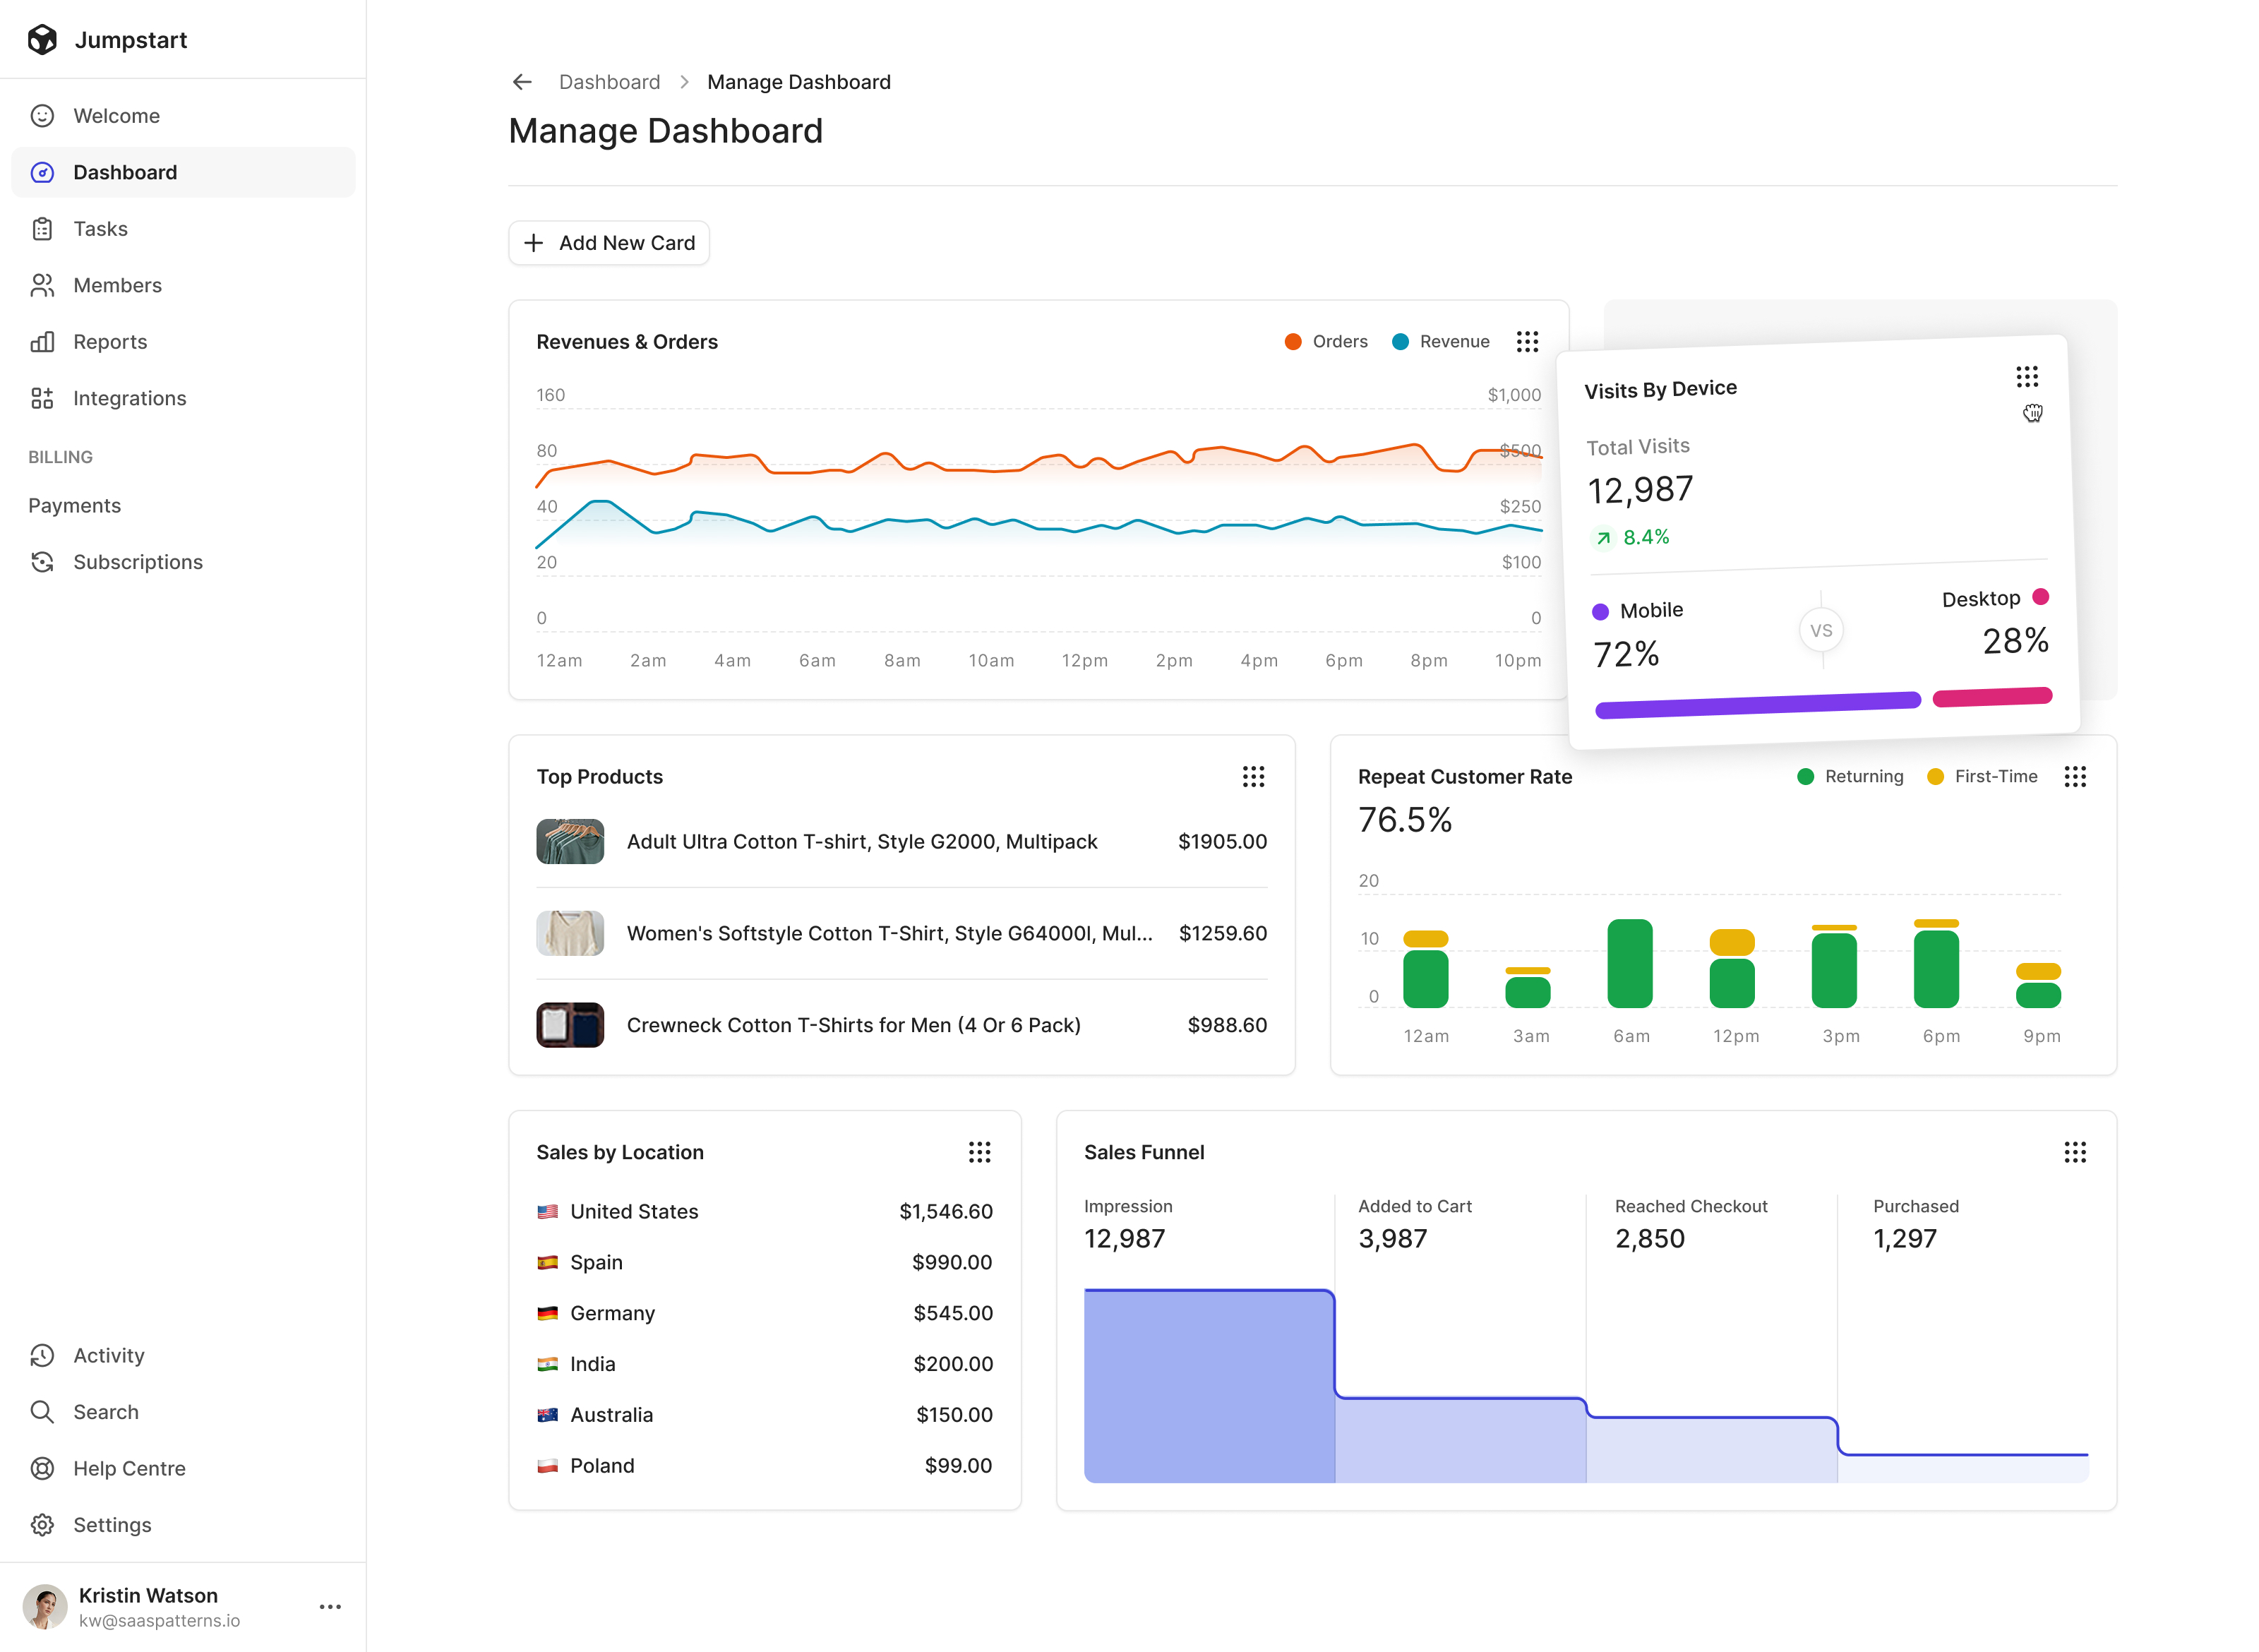Click Kristin Watson's profile avatar
This screenshot has height=1652, width=2259.
click(x=45, y=1607)
